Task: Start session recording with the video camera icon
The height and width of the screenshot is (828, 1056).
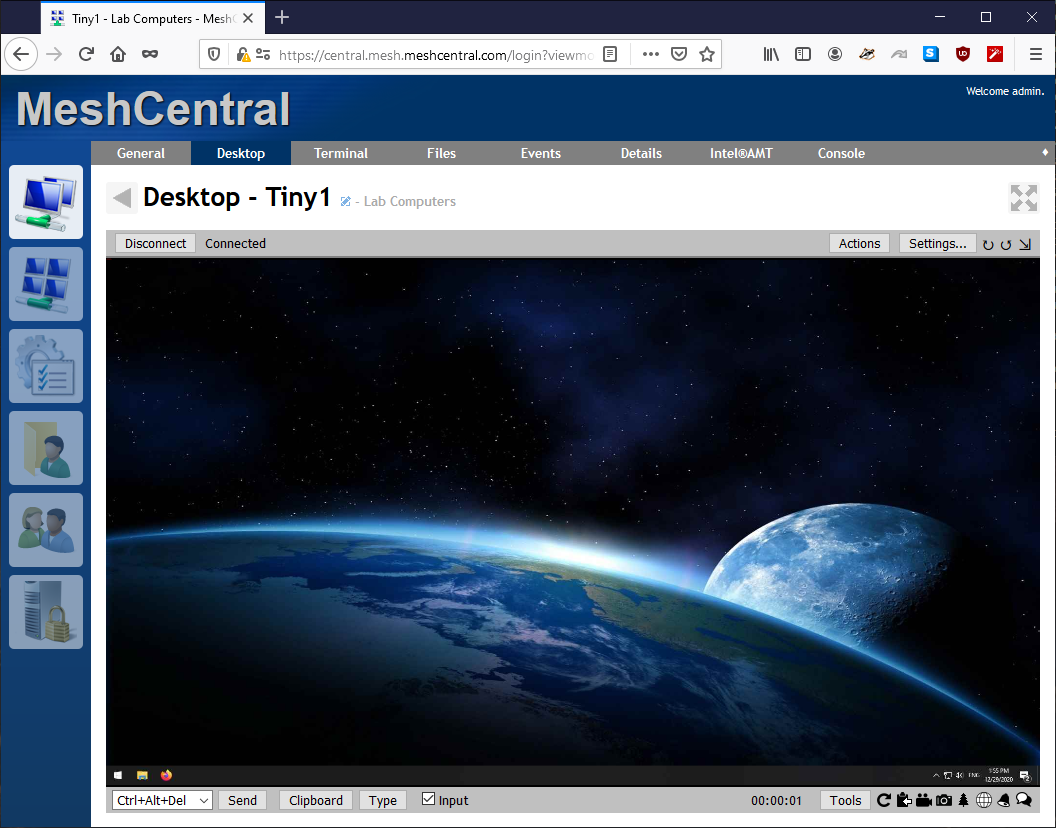Action: pyautogui.click(x=924, y=800)
